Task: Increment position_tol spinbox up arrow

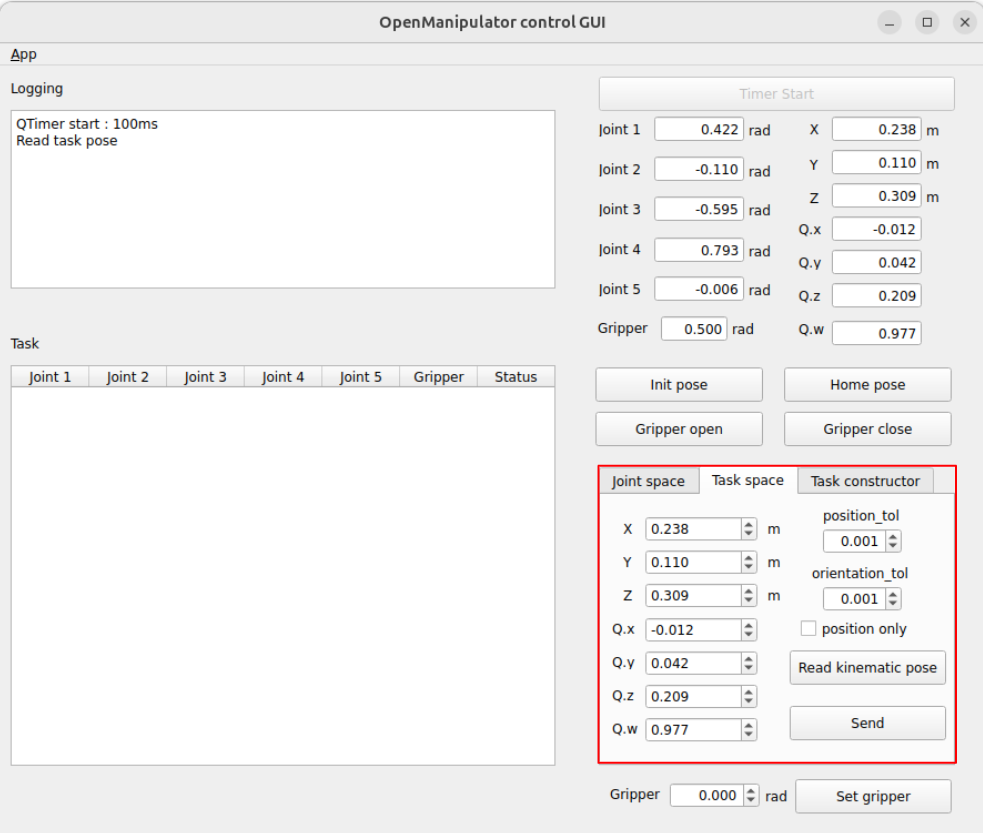Action: [893, 537]
